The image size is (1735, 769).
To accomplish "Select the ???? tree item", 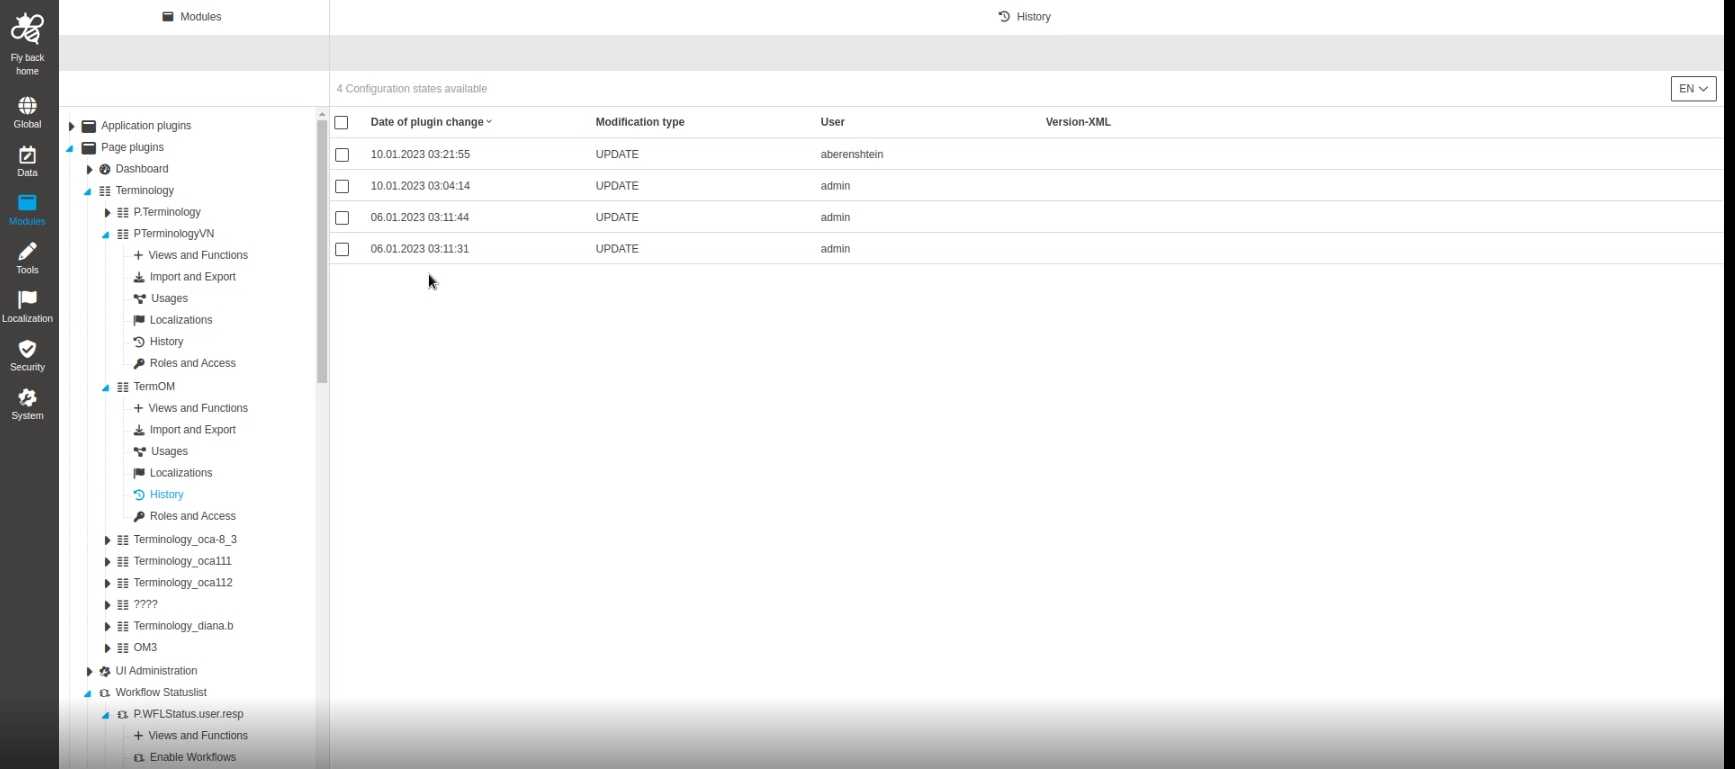I will pyautogui.click(x=146, y=605).
